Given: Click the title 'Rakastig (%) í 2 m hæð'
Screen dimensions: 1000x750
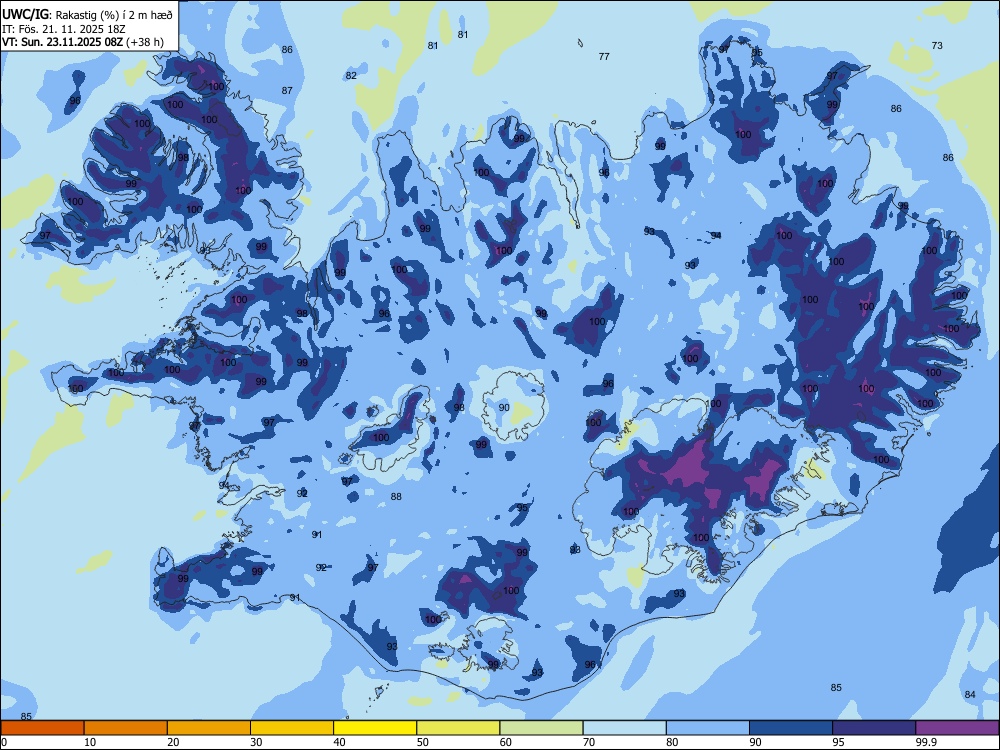Looking at the screenshot, I should 114,15.
